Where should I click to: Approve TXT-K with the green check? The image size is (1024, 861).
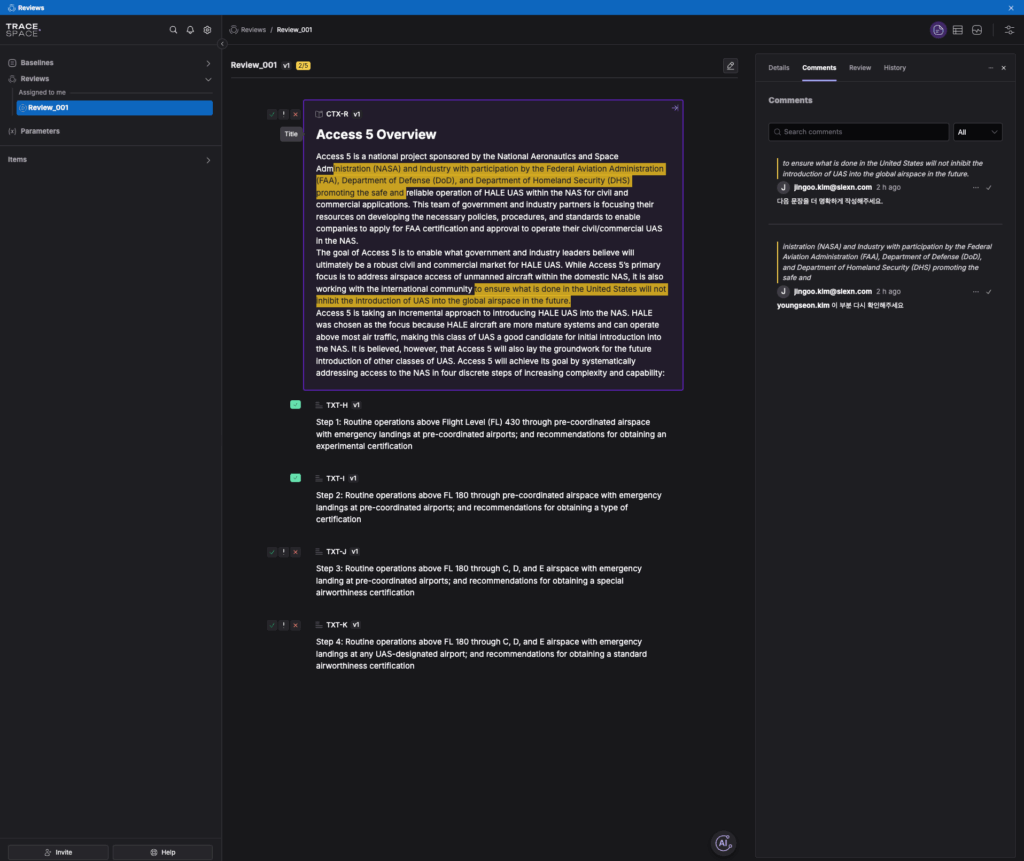[272, 625]
